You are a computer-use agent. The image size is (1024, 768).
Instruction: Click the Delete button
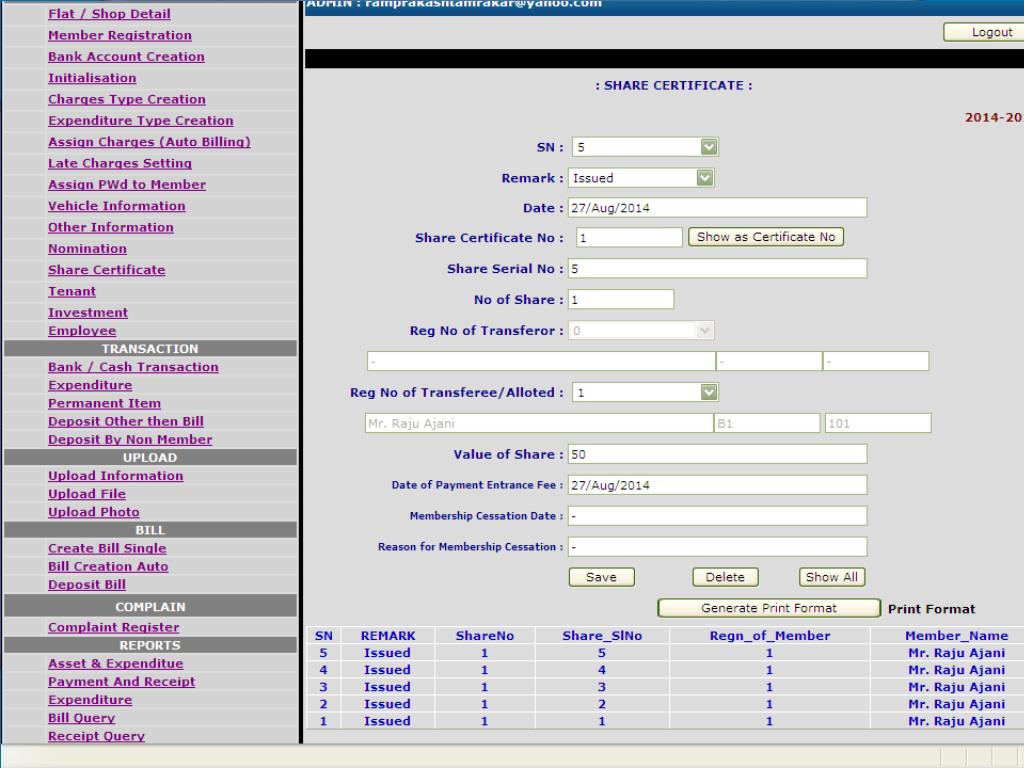click(x=725, y=577)
